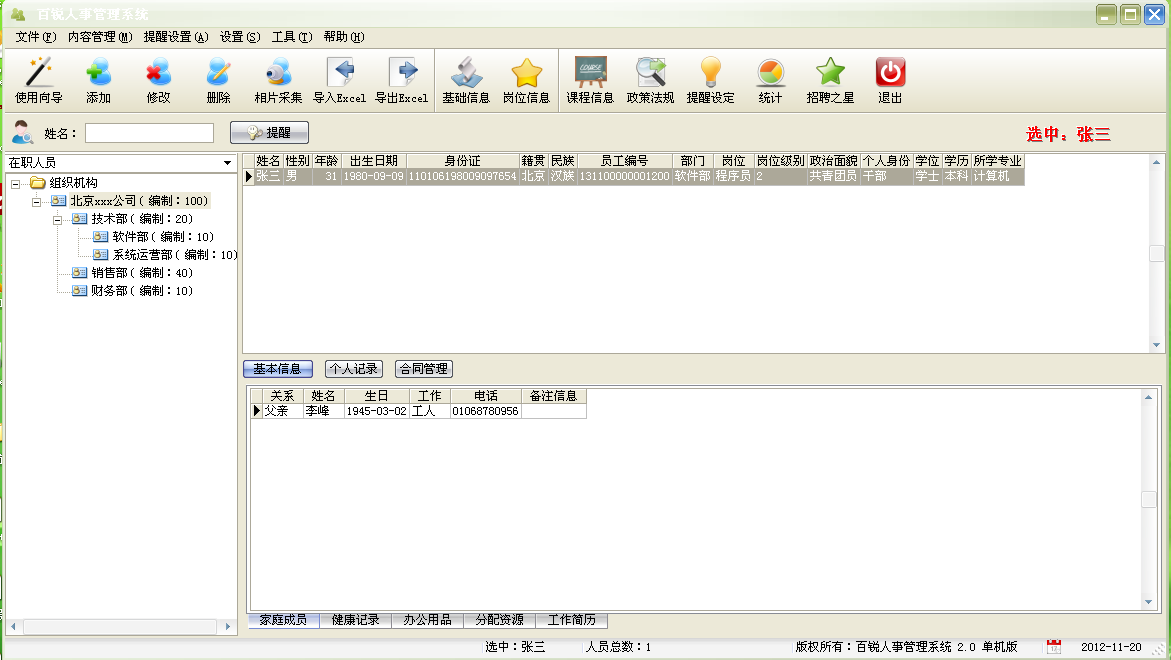Image resolution: width=1171 pixels, height=660 pixels.
Task: Click the person search icon beside 姓名
Action: (22, 132)
